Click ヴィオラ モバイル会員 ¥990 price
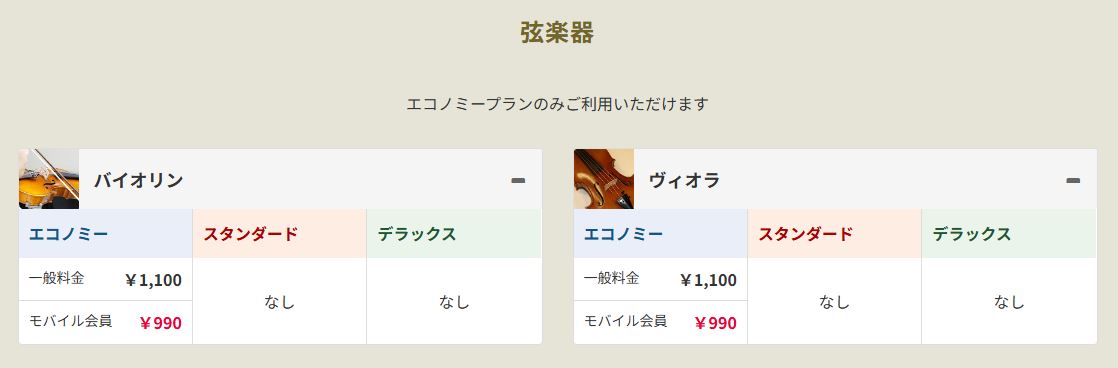This screenshot has height=368, width=1118. (x=715, y=323)
